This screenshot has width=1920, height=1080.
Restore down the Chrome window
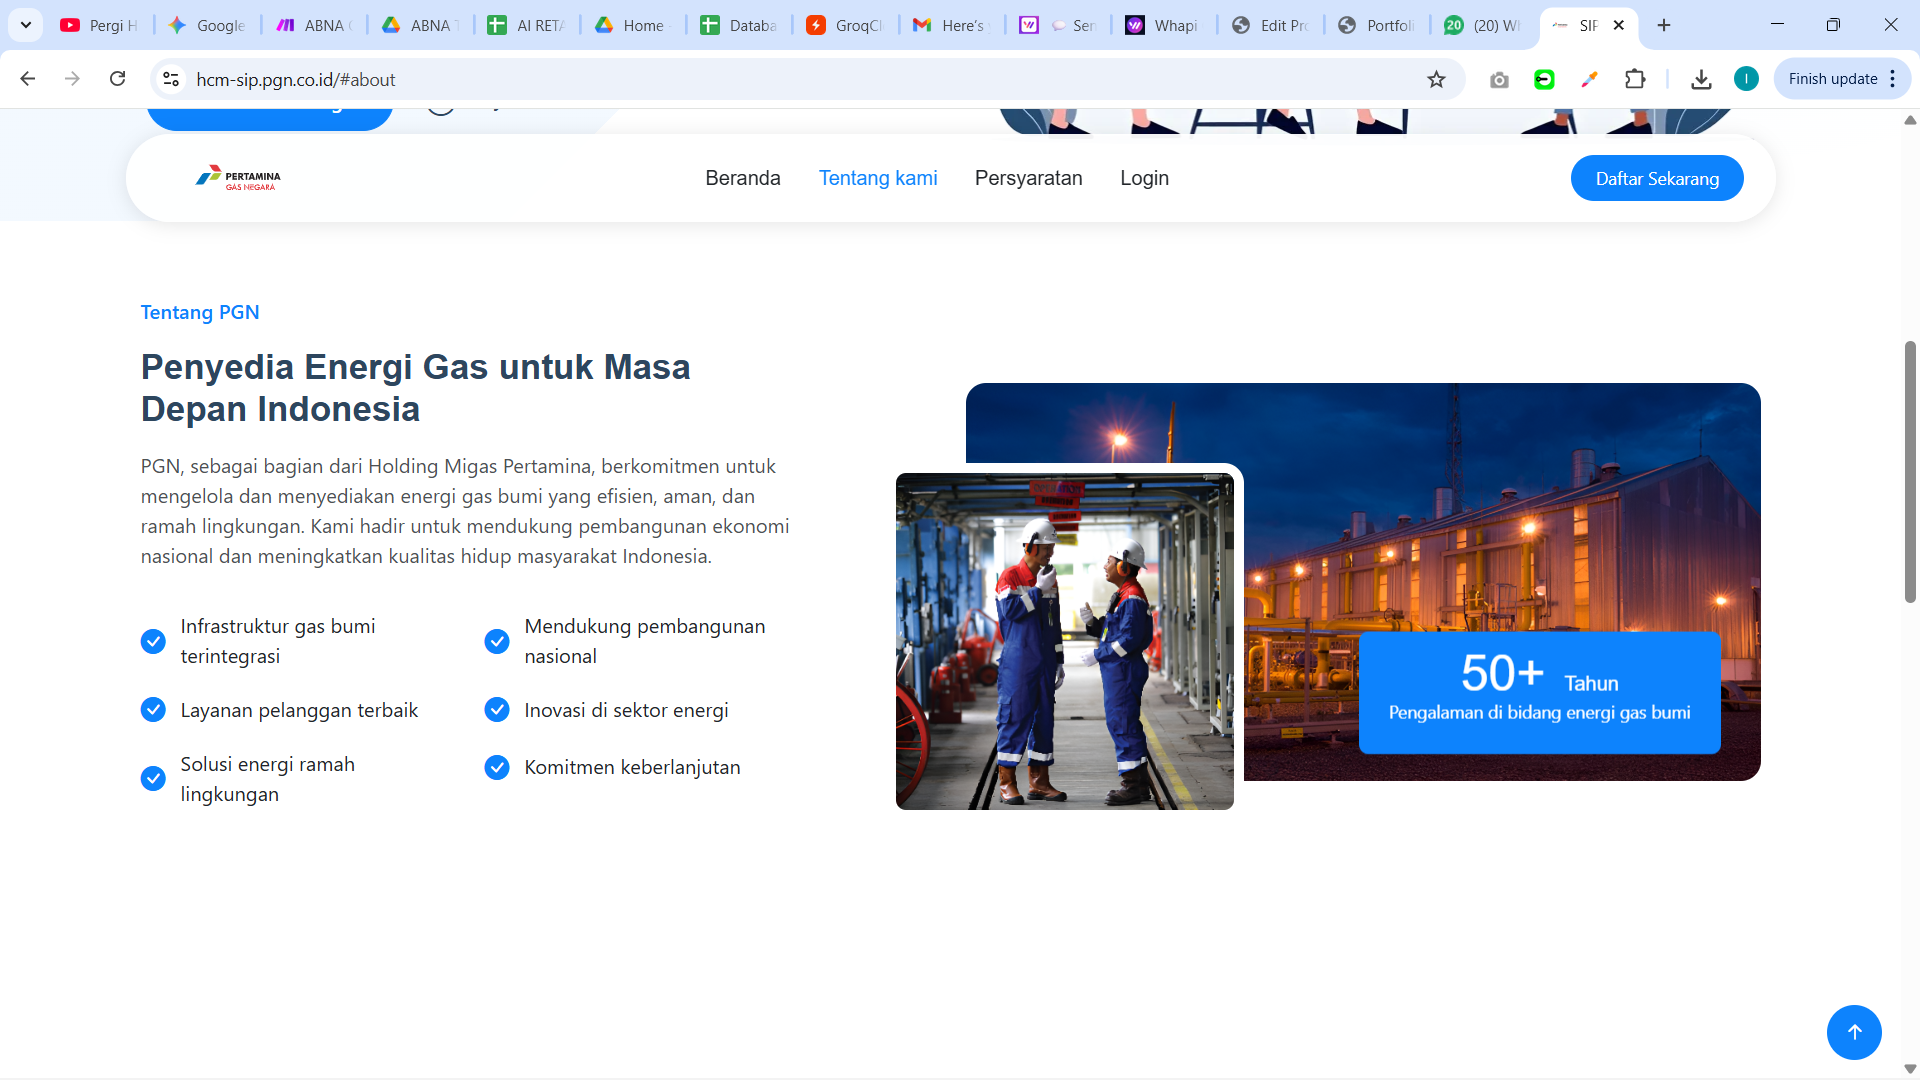[1833, 25]
